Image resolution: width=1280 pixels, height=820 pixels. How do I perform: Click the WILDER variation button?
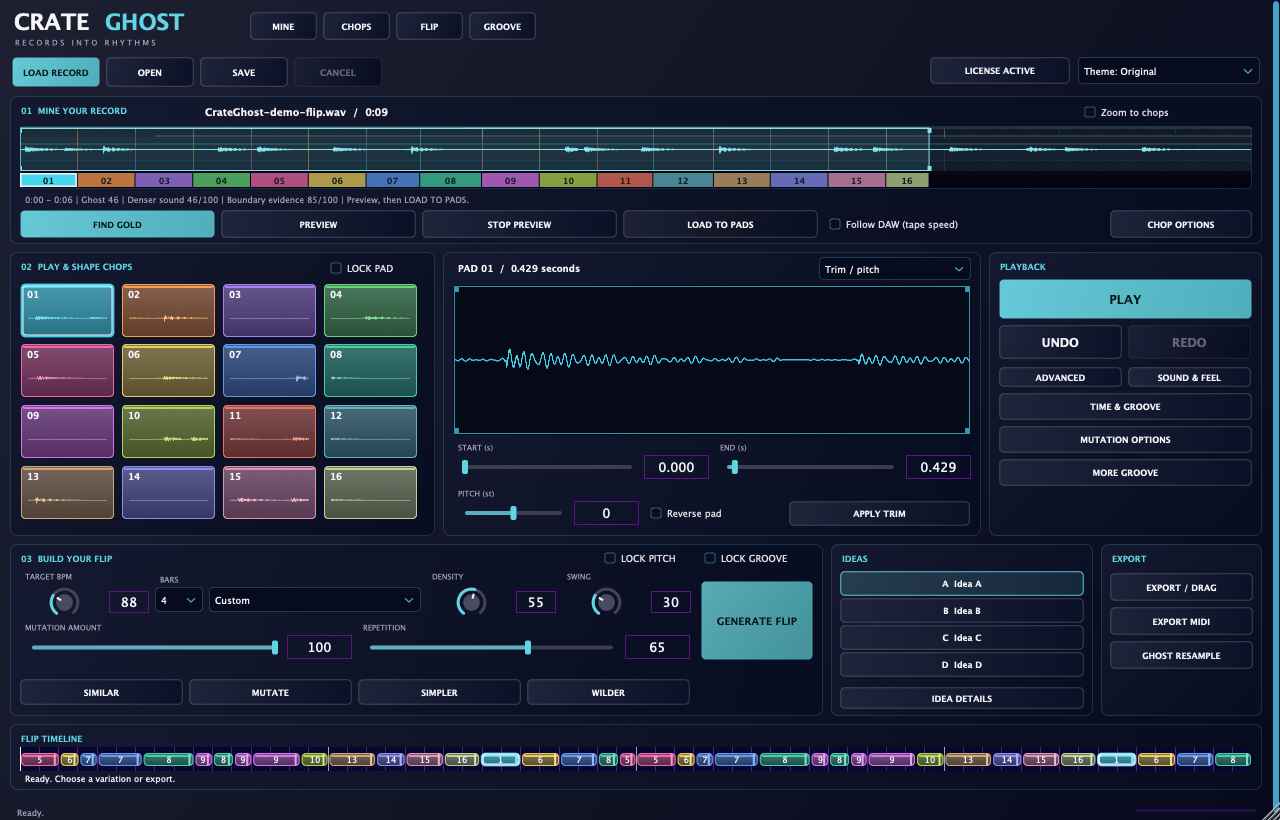[x=608, y=692]
